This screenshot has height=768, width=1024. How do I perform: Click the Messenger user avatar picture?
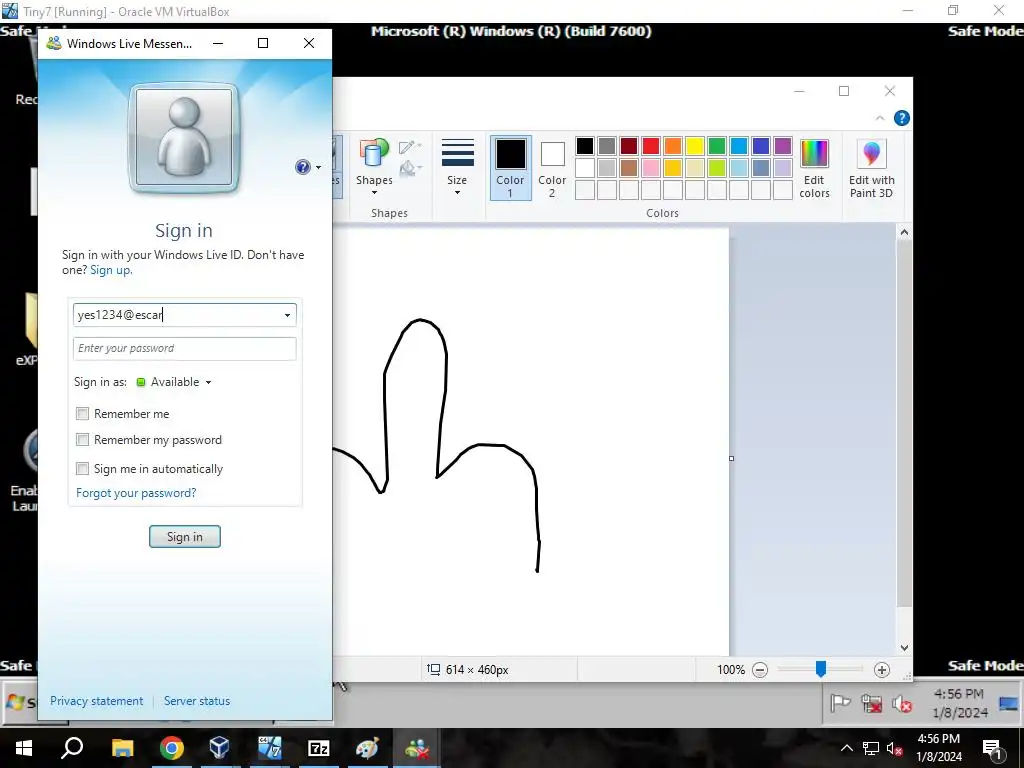(184, 138)
